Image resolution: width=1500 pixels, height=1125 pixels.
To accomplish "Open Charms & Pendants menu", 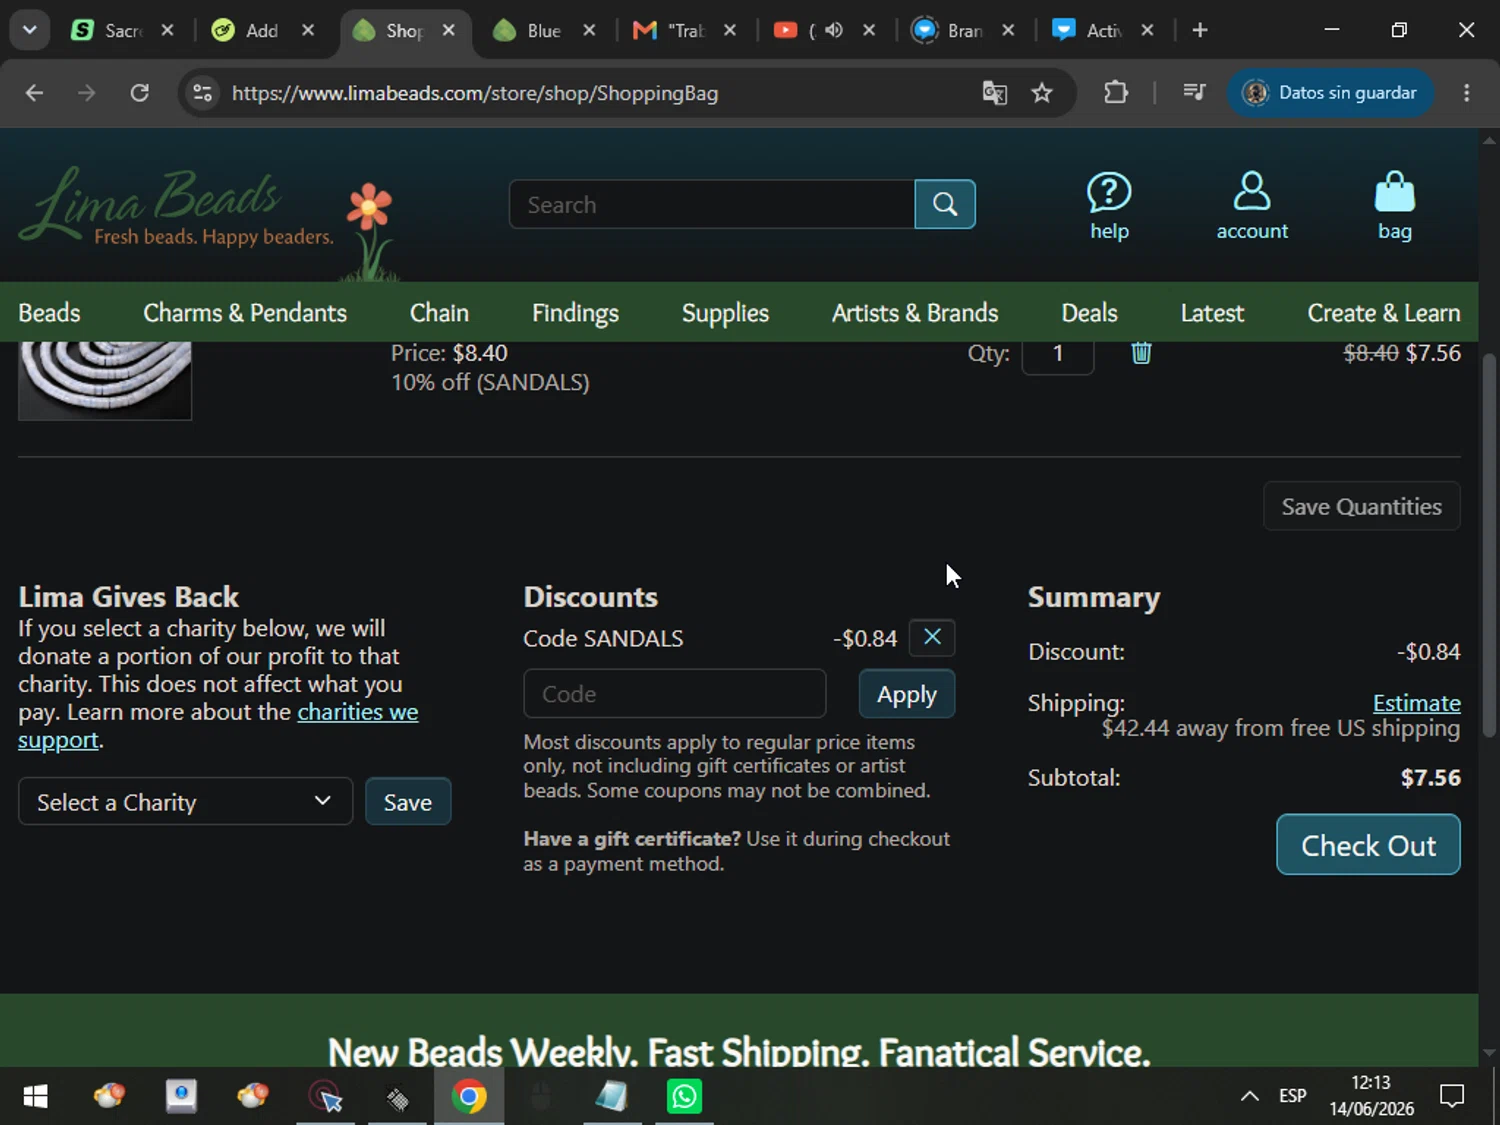I will (x=245, y=313).
